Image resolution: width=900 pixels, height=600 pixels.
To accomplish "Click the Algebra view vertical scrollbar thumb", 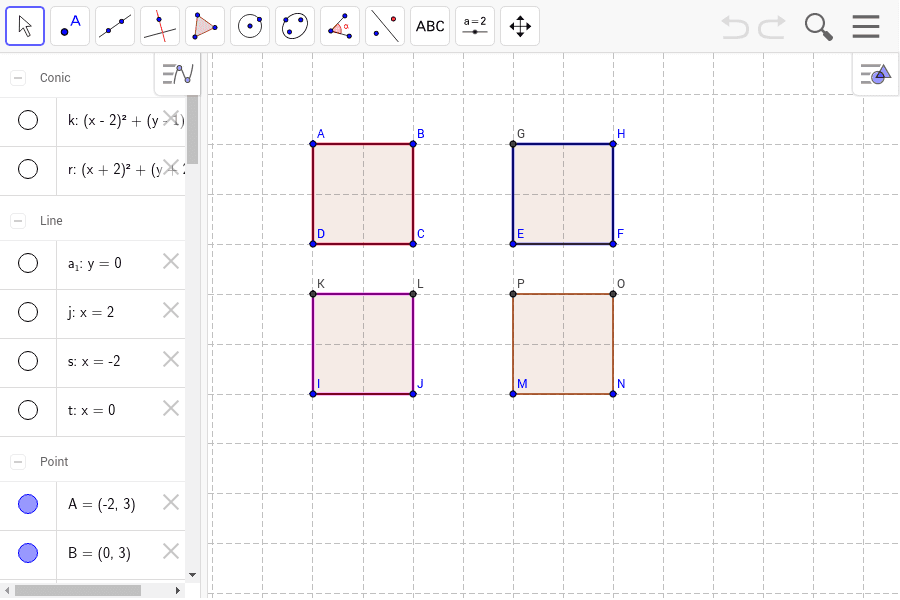I will (x=192, y=130).
